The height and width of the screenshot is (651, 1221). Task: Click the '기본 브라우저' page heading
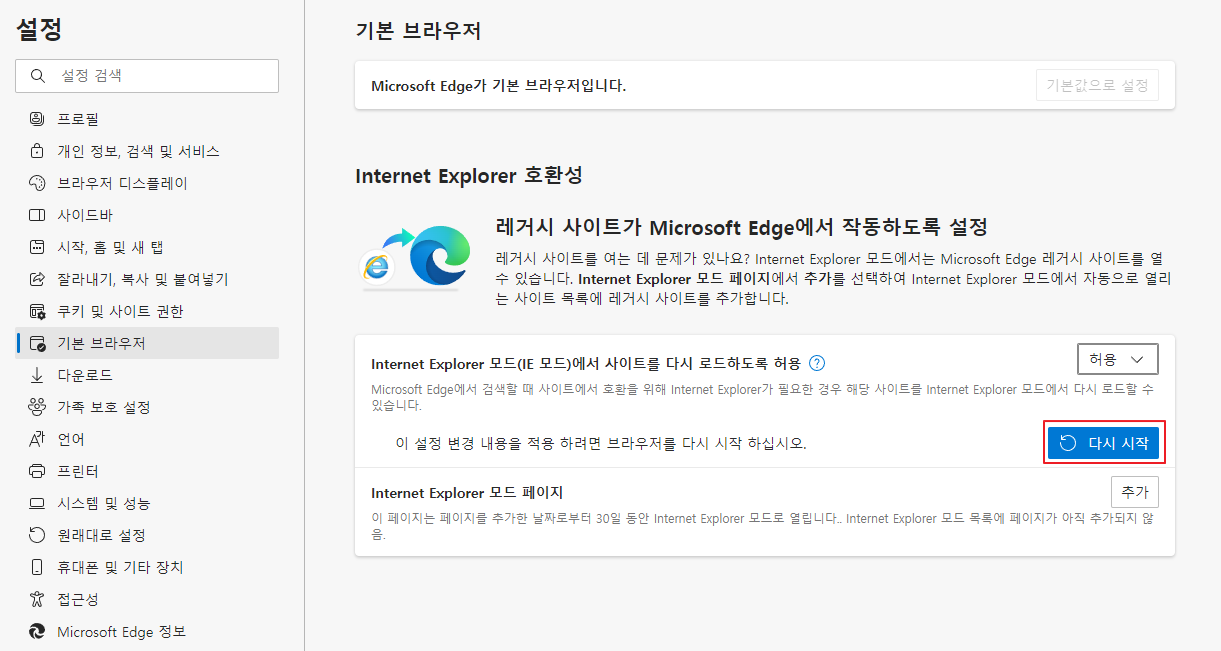click(x=418, y=31)
